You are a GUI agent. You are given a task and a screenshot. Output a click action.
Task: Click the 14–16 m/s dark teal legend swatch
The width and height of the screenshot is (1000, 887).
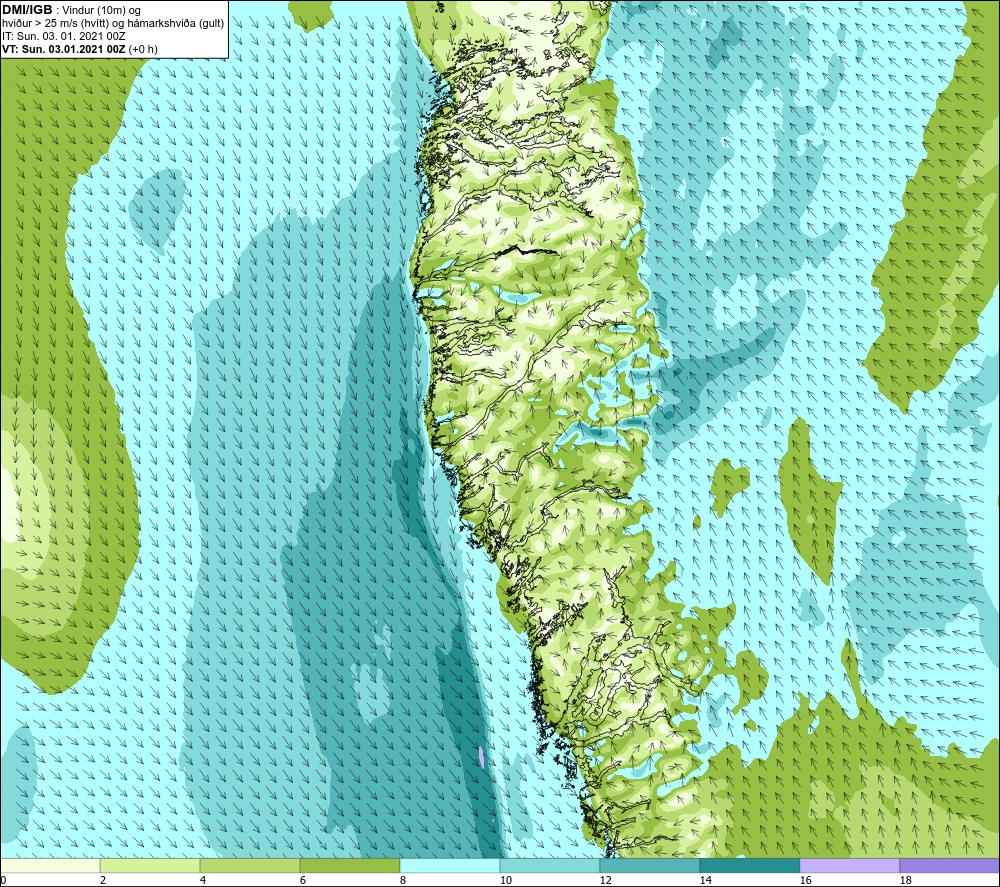pyautogui.click(x=749, y=866)
